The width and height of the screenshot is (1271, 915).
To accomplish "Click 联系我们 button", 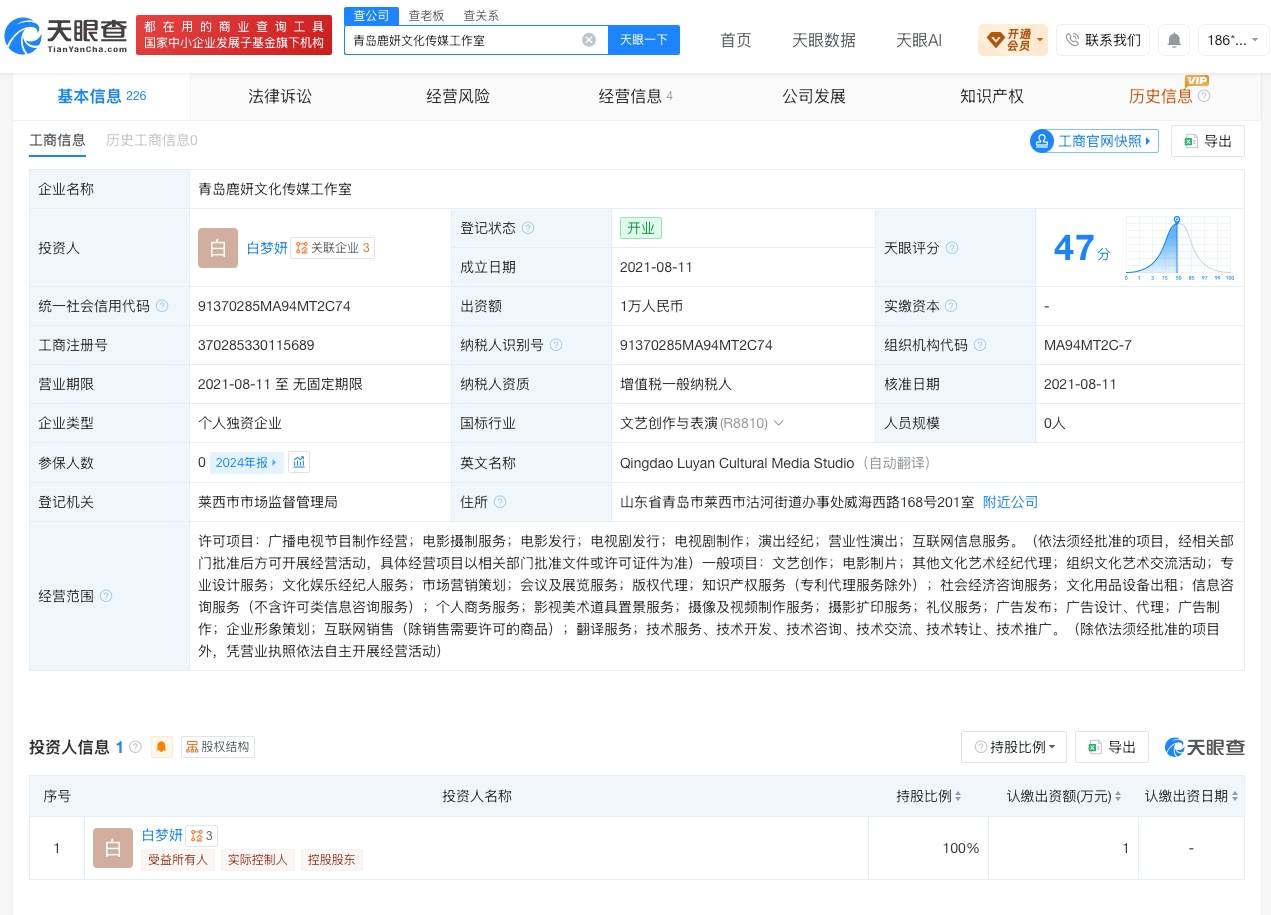I will [x=1103, y=40].
